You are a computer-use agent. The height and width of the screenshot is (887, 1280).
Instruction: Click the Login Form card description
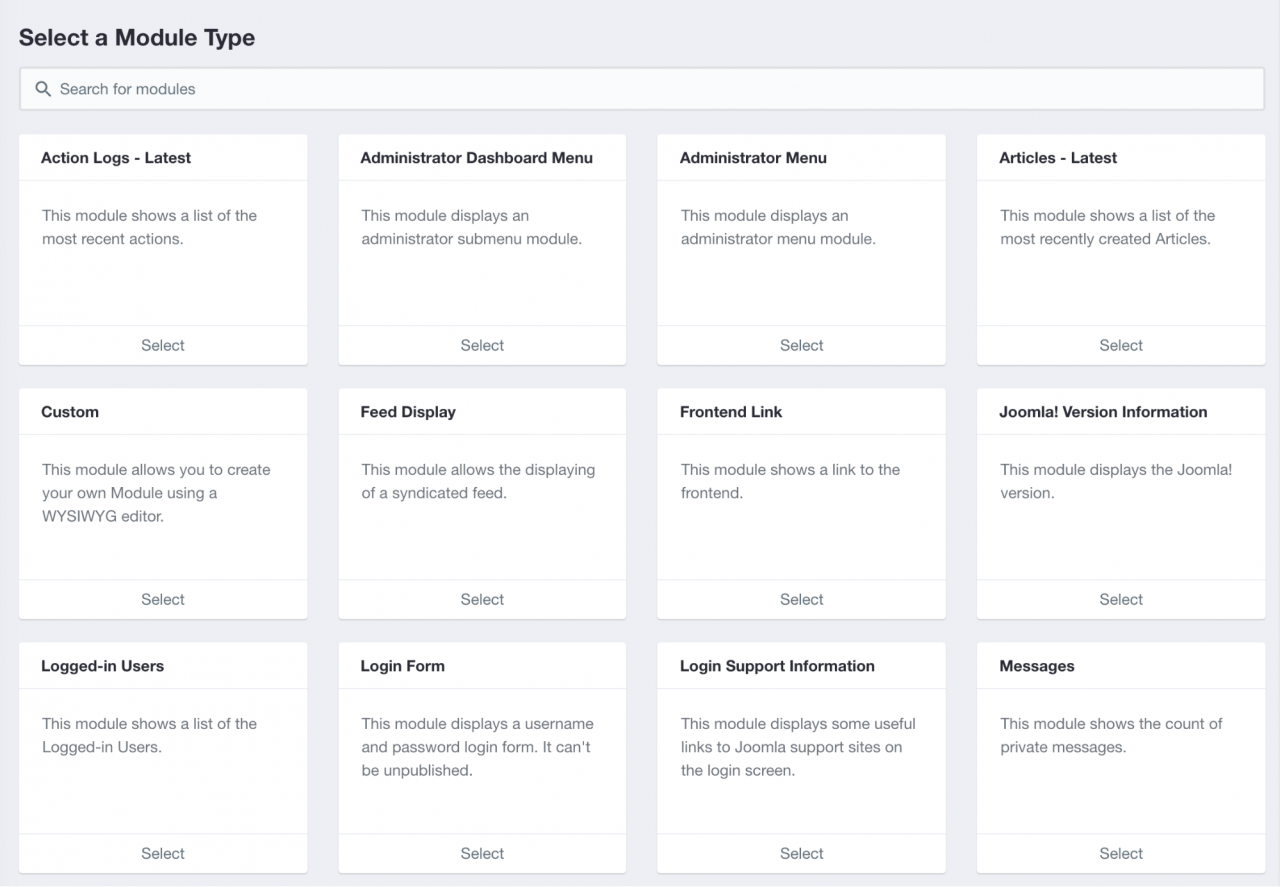pos(478,747)
